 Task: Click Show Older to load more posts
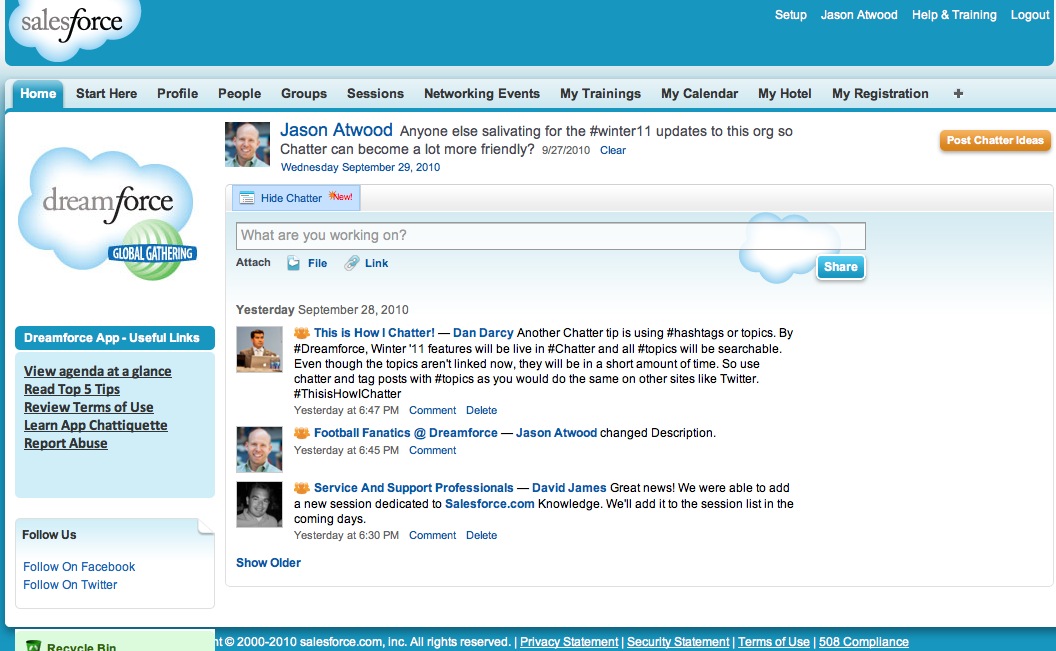tap(268, 563)
